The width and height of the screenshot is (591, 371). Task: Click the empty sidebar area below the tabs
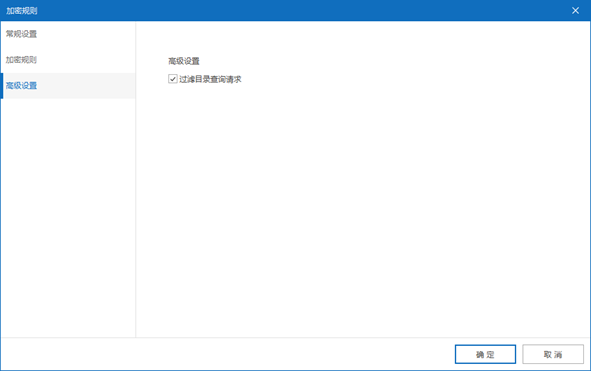click(68, 218)
